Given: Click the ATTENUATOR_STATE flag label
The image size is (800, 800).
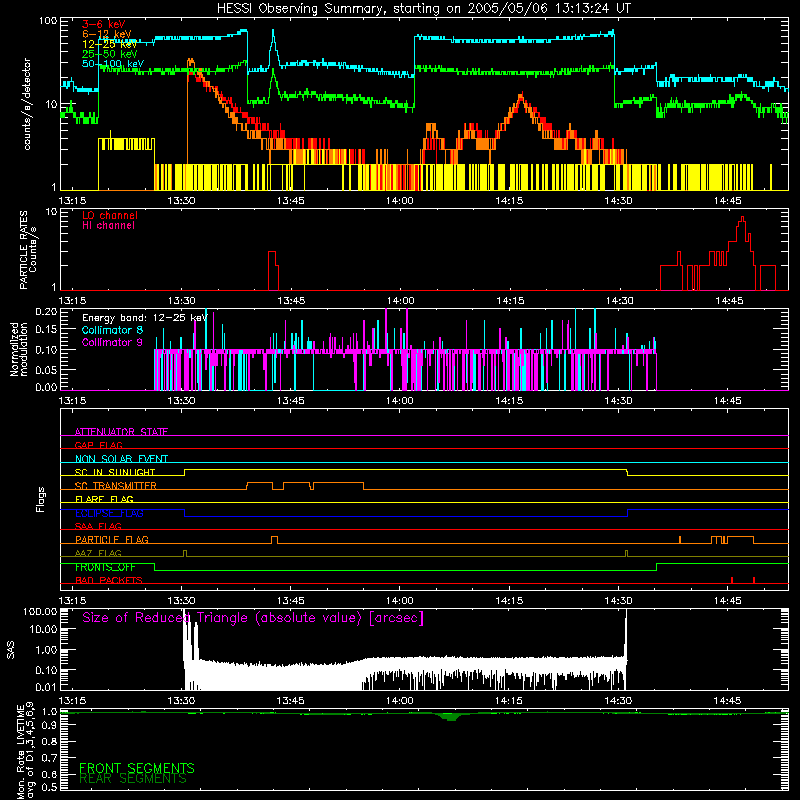Looking at the screenshot, I should (121, 432).
